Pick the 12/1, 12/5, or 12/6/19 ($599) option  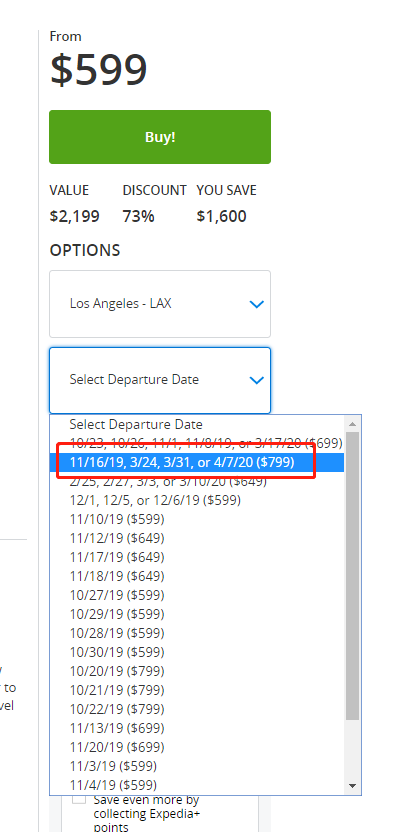[197, 500]
